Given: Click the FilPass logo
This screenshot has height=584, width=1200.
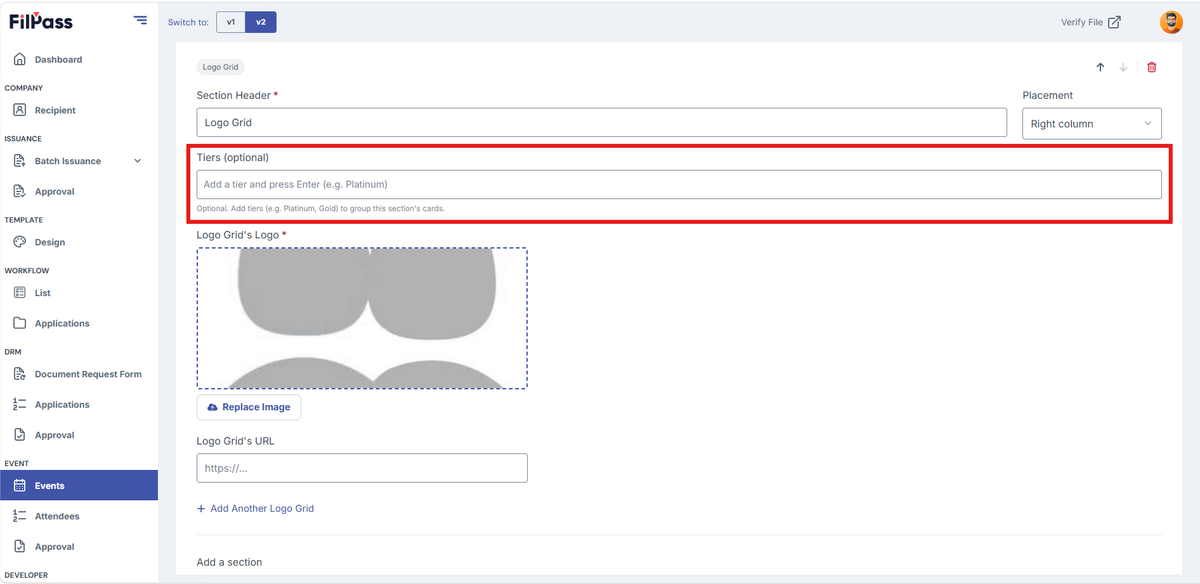Looking at the screenshot, I should tap(41, 21).
